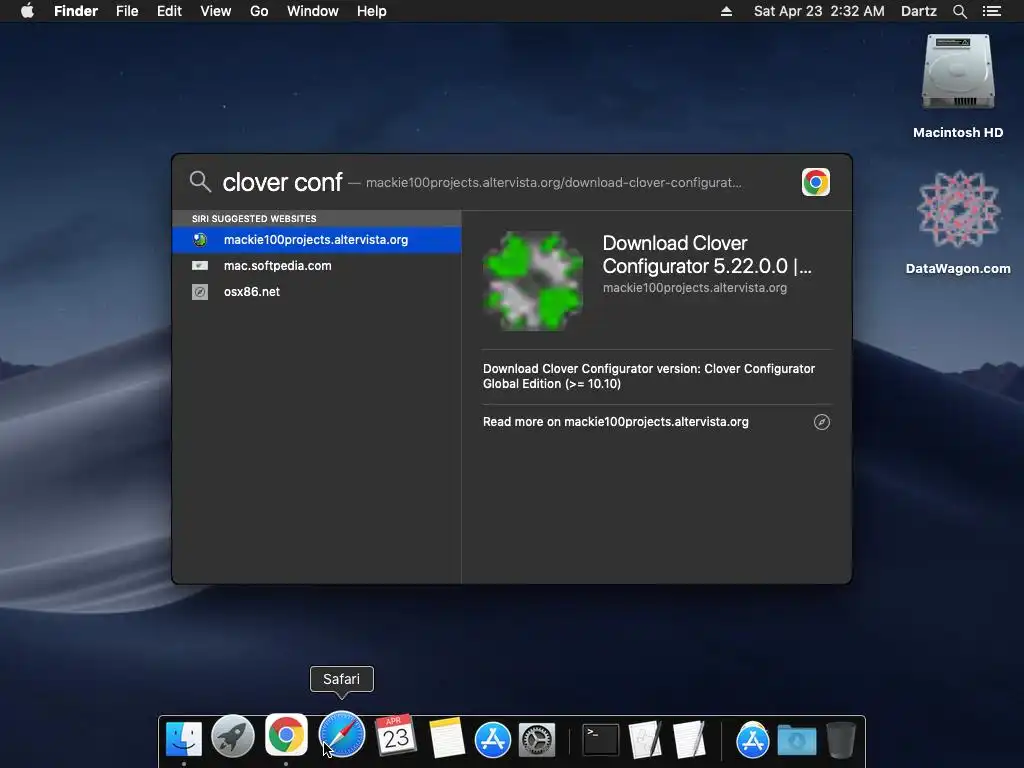
Task: Click the compass icon beside Read more
Action: click(822, 422)
